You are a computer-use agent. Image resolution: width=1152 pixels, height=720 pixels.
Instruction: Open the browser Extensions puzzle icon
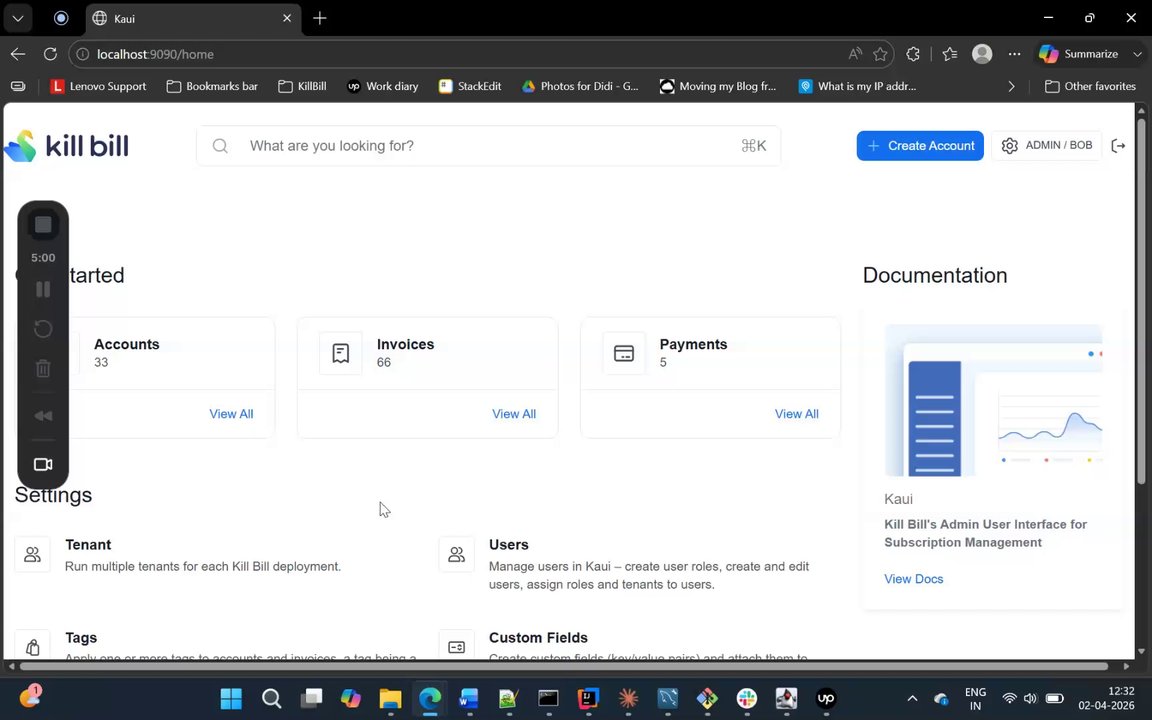(x=913, y=54)
